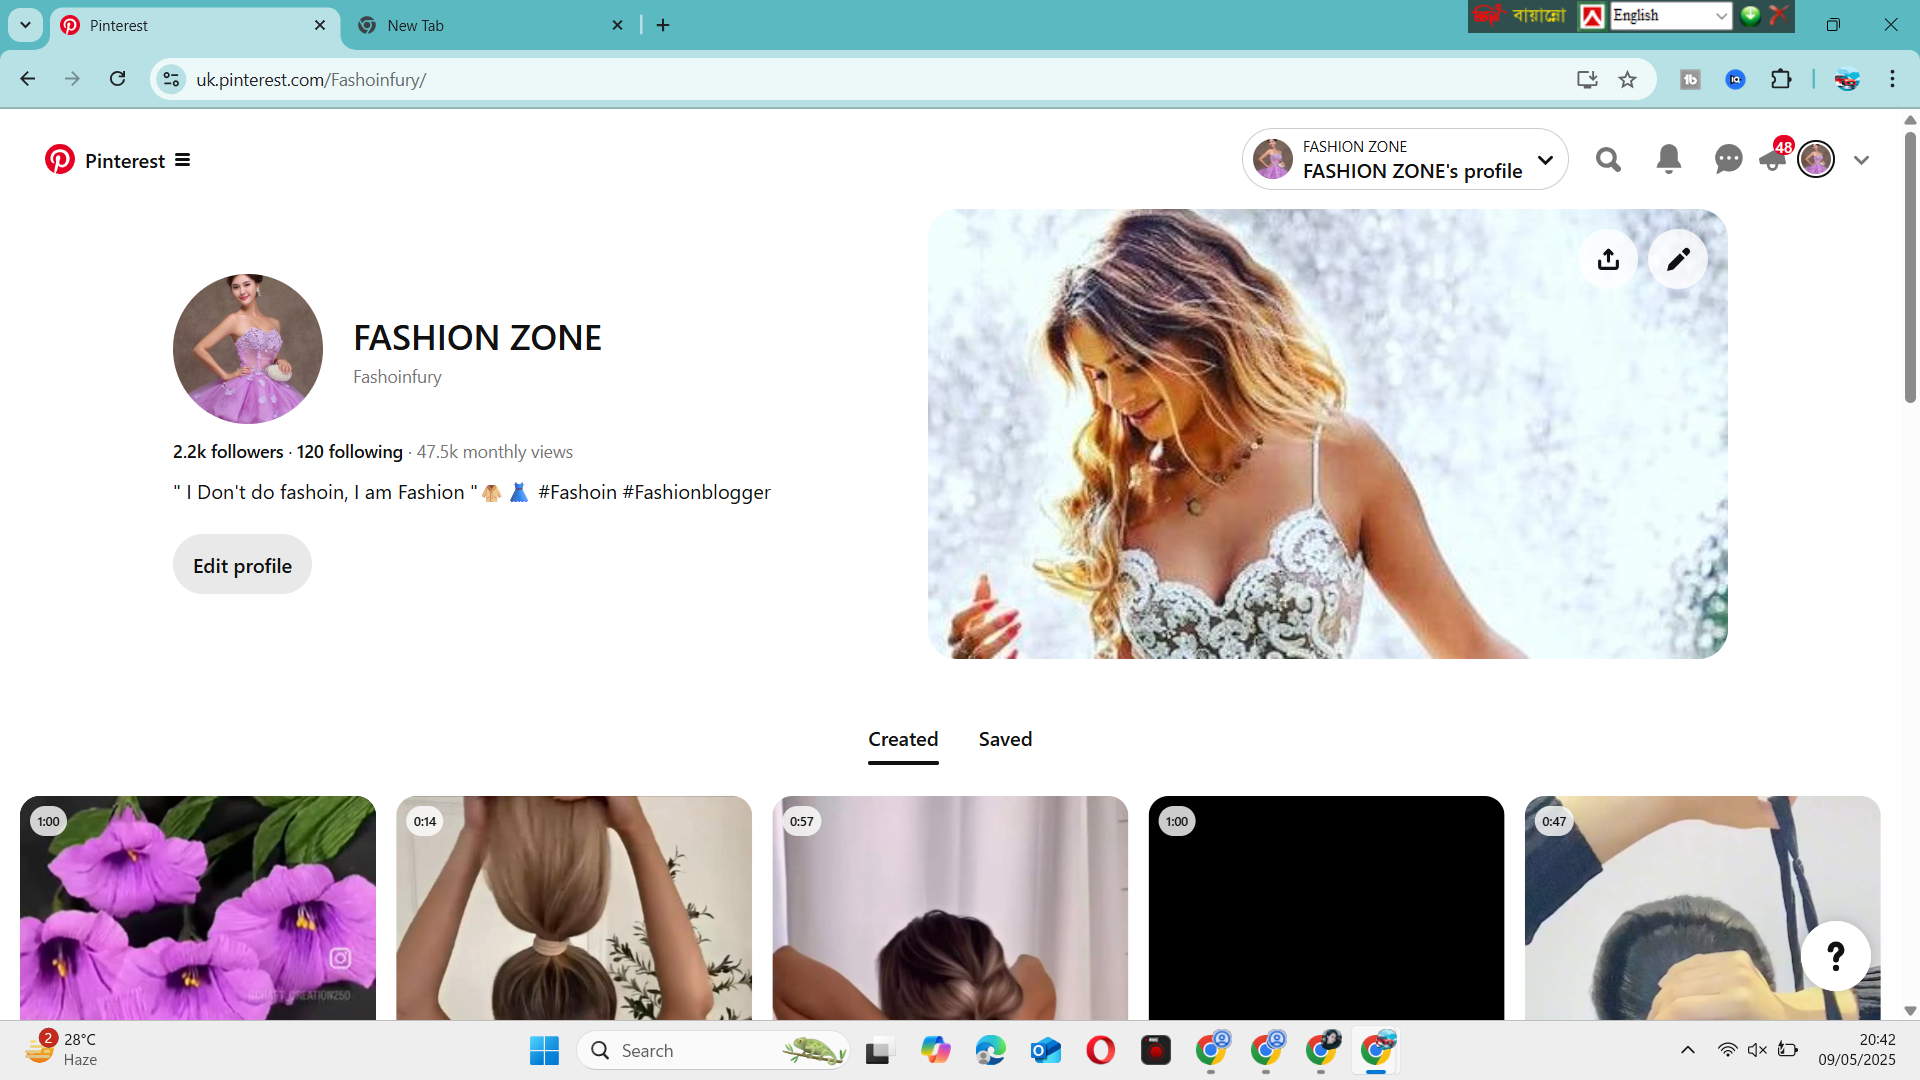Open the 2.2k followers link
This screenshot has width=1920, height=1080.
[228, 452]
